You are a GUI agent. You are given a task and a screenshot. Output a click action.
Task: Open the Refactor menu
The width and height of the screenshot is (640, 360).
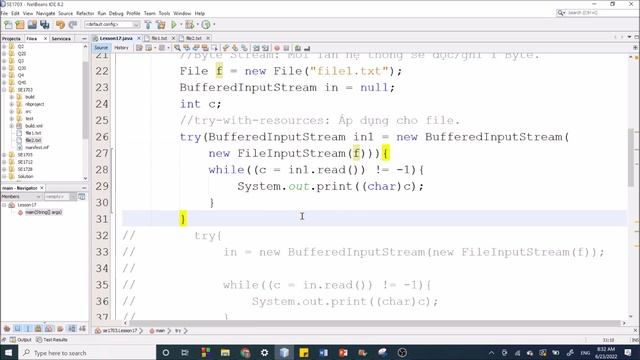(x=85, y=13)
